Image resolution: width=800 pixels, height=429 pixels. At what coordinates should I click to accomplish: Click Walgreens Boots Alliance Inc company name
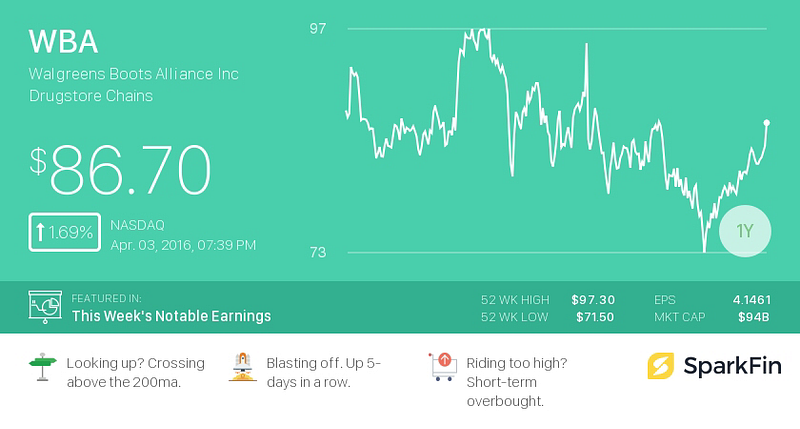[134, 74]
